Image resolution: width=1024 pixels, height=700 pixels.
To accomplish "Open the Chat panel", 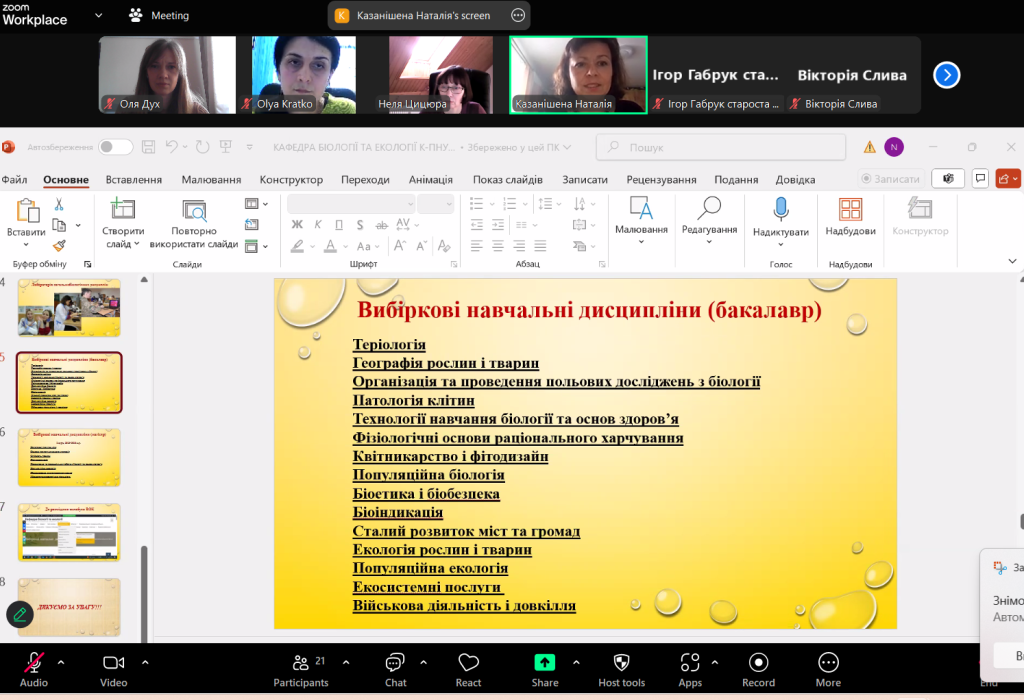I will point(395,663).
